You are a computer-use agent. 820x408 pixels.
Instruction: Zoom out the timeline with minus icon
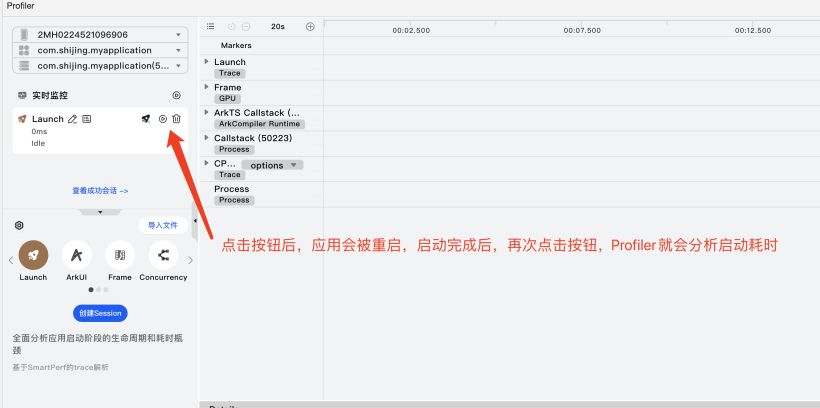pos(246,27)
